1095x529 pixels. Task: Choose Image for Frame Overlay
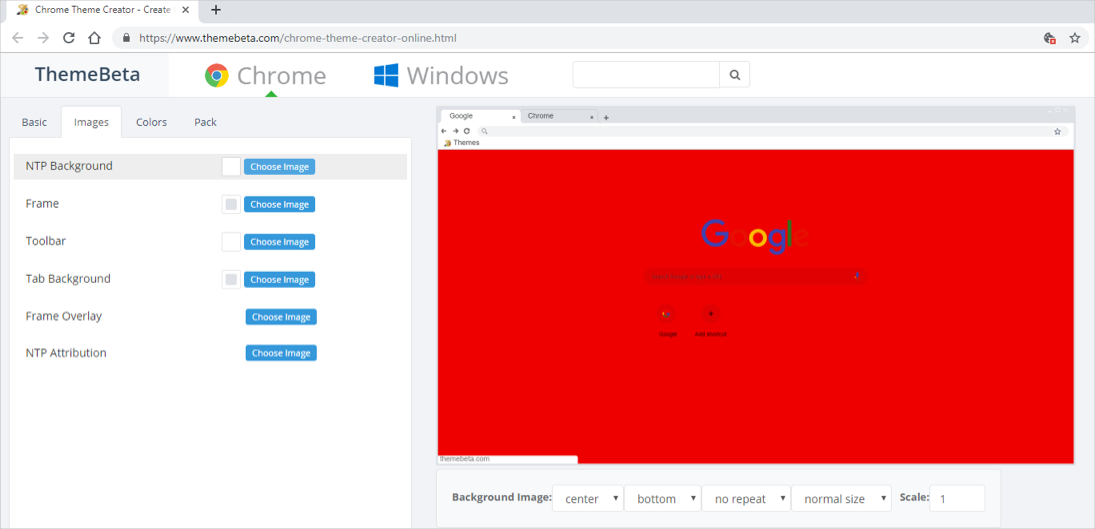pos(281,317)
